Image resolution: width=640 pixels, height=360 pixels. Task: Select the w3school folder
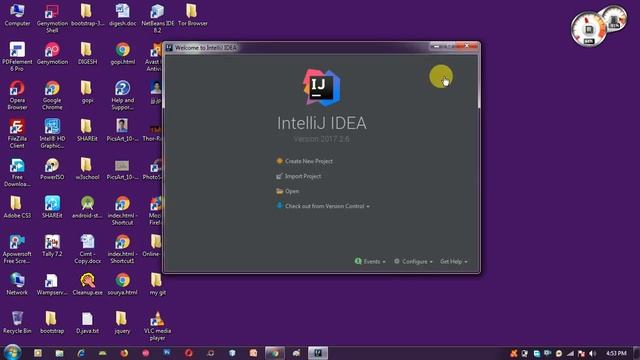pos(87,169)
